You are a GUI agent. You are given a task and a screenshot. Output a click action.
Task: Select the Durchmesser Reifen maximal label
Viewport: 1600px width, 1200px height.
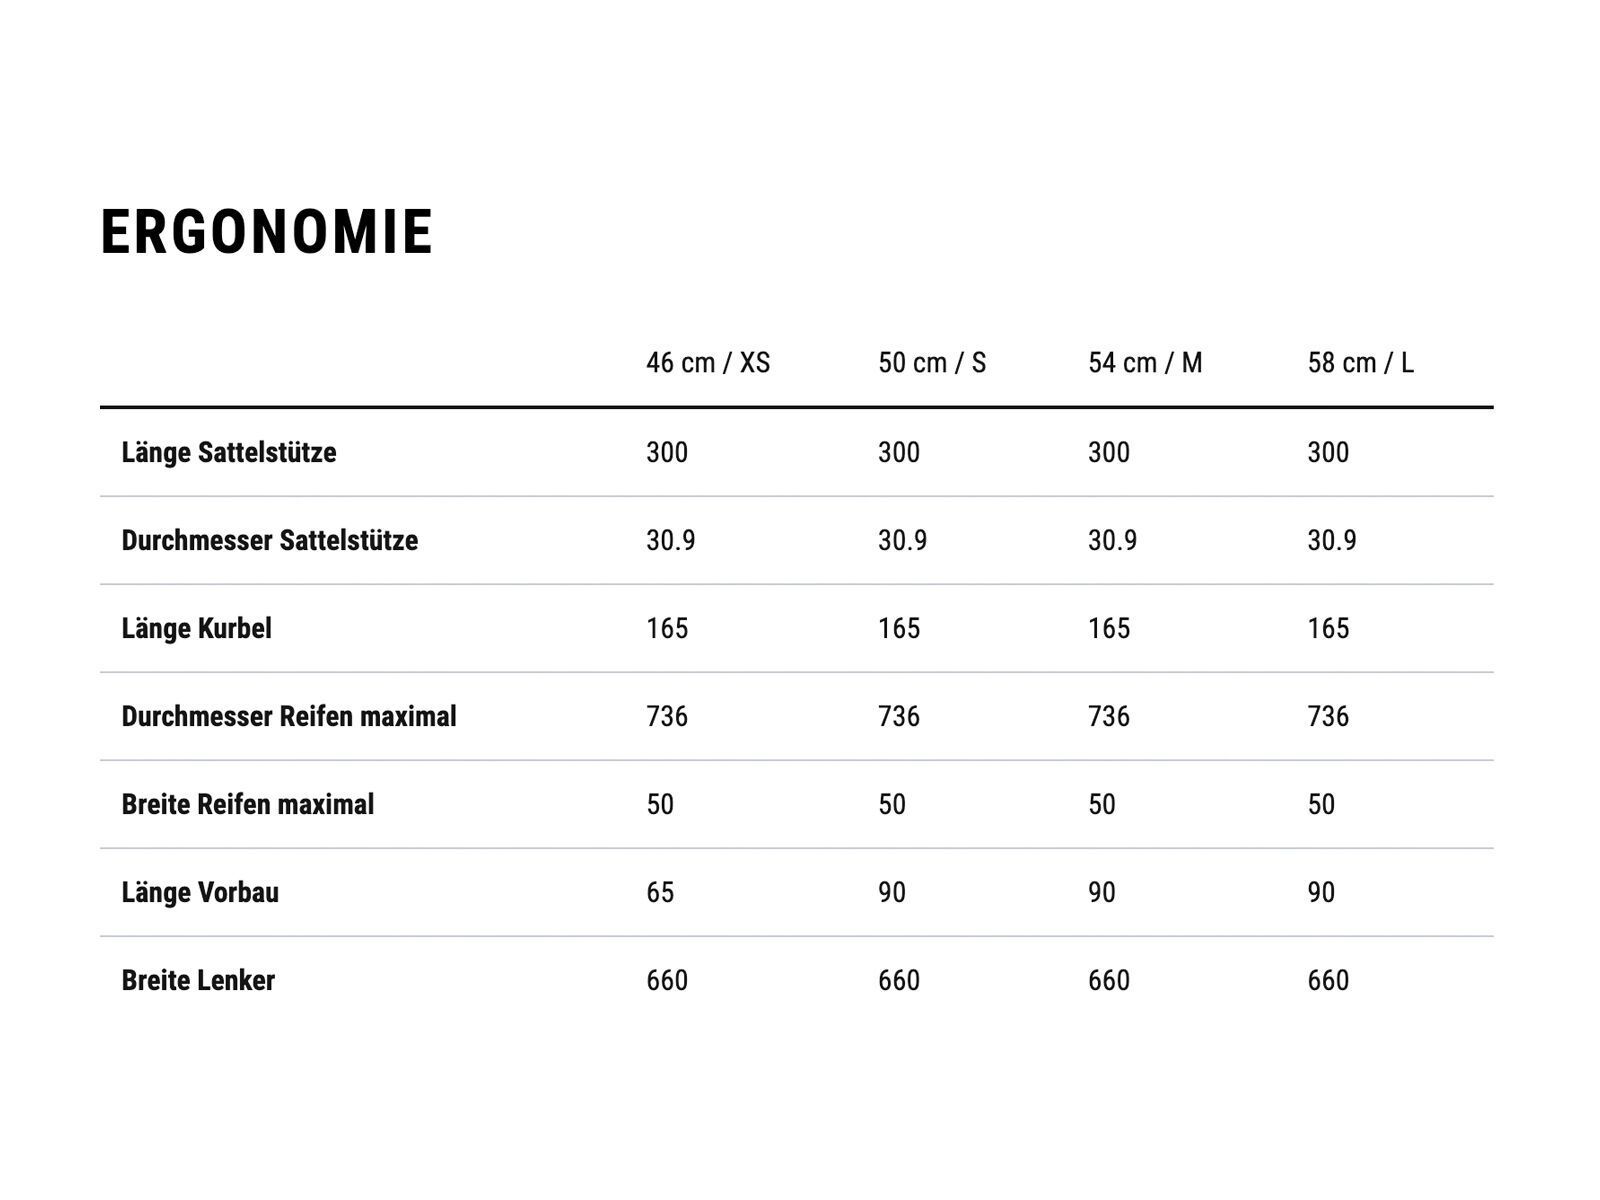(x=289, y=716)
